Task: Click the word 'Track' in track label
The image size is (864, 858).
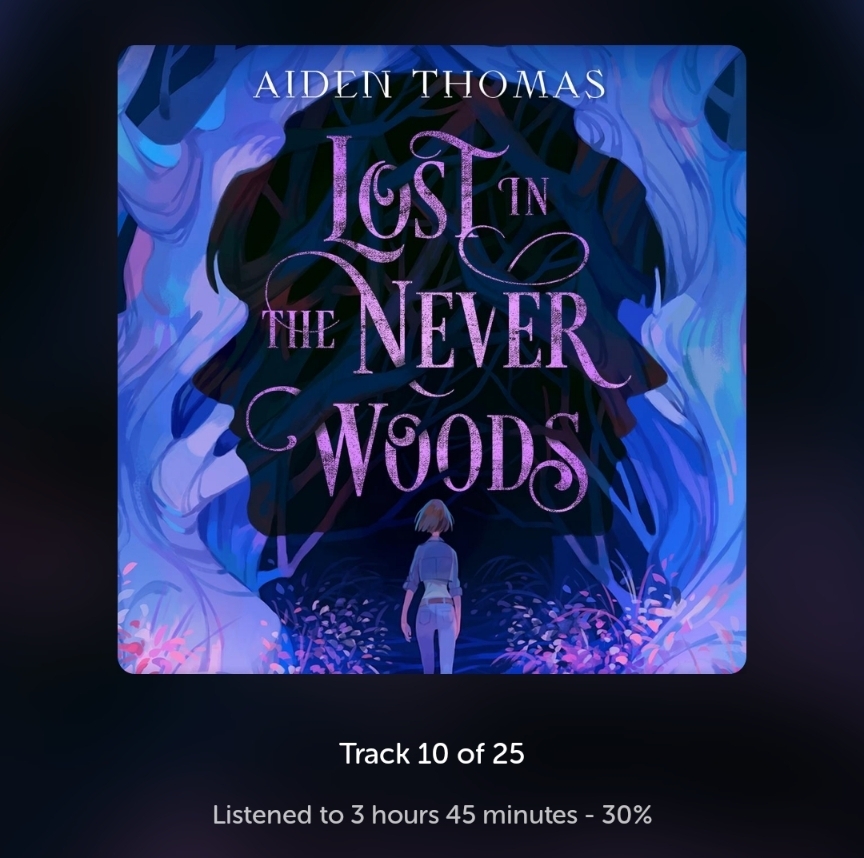Action: coord(375,753)
